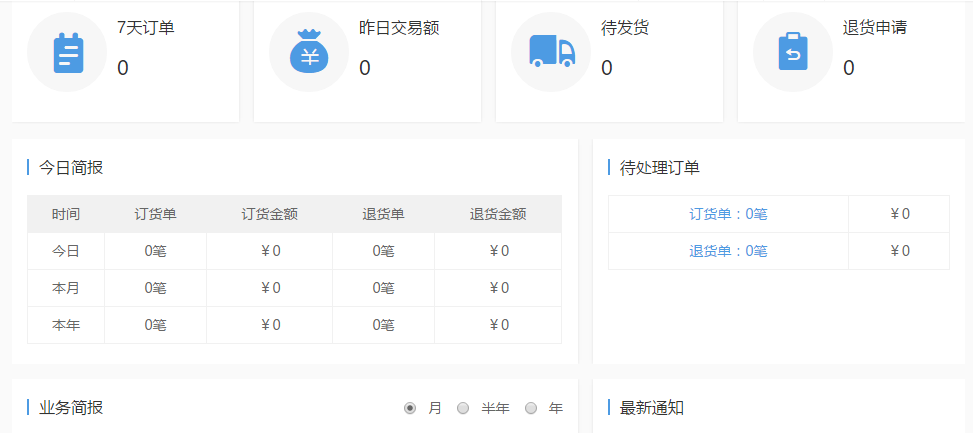Click the ¥0 amount beside 退货单：0笔
Viewport: 973px width, 433px height.
(899, 251)
